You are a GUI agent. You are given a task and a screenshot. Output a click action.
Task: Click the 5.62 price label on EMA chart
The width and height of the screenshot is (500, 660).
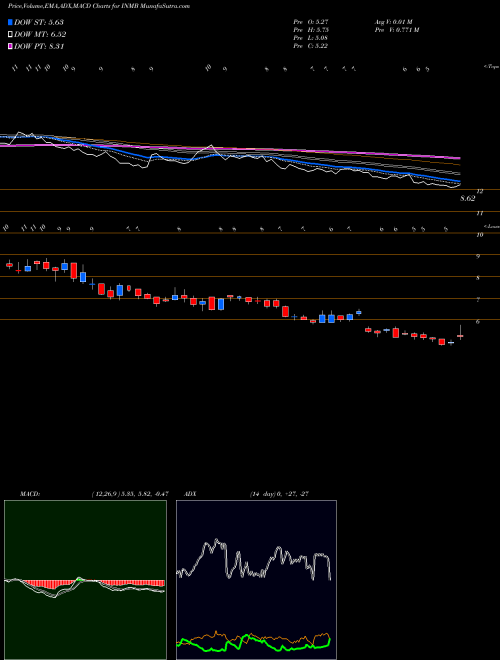point(467,198)
